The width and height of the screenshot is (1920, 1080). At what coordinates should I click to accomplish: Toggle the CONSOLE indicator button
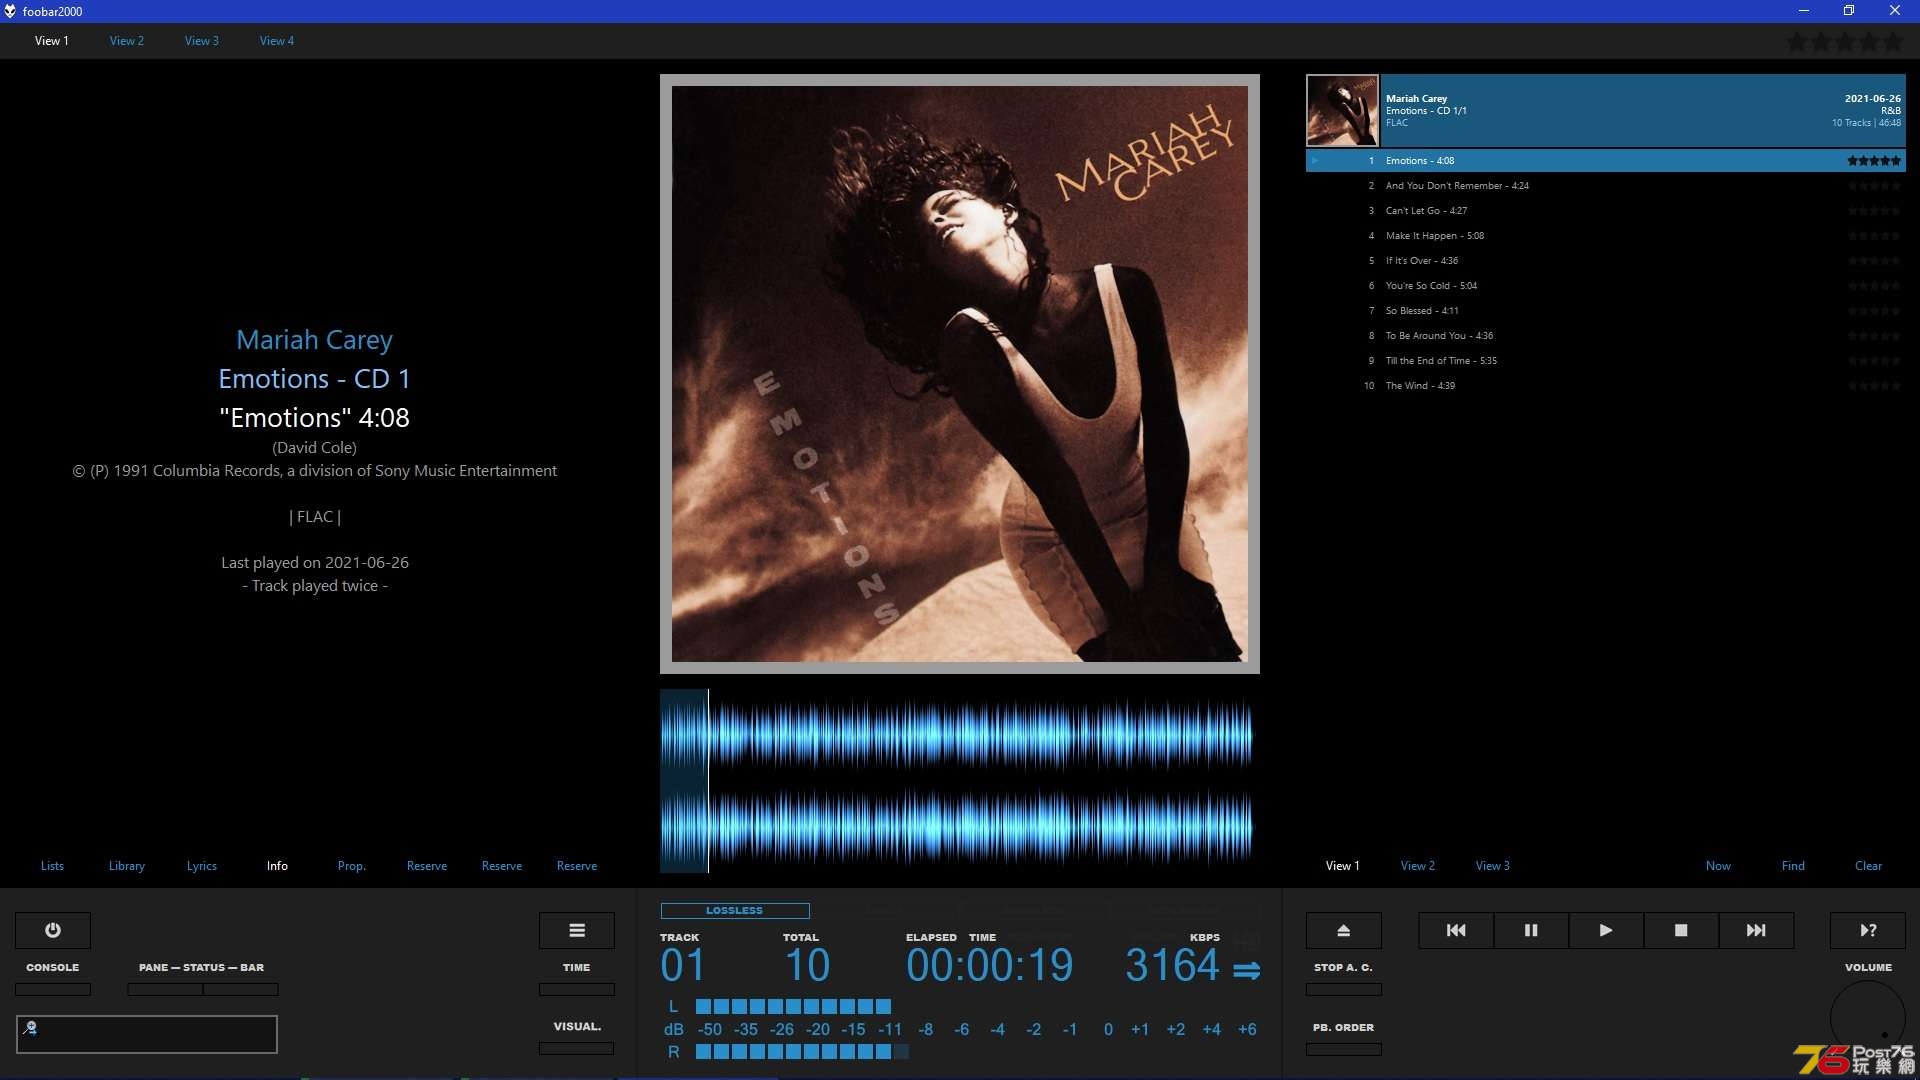[53, 989]
